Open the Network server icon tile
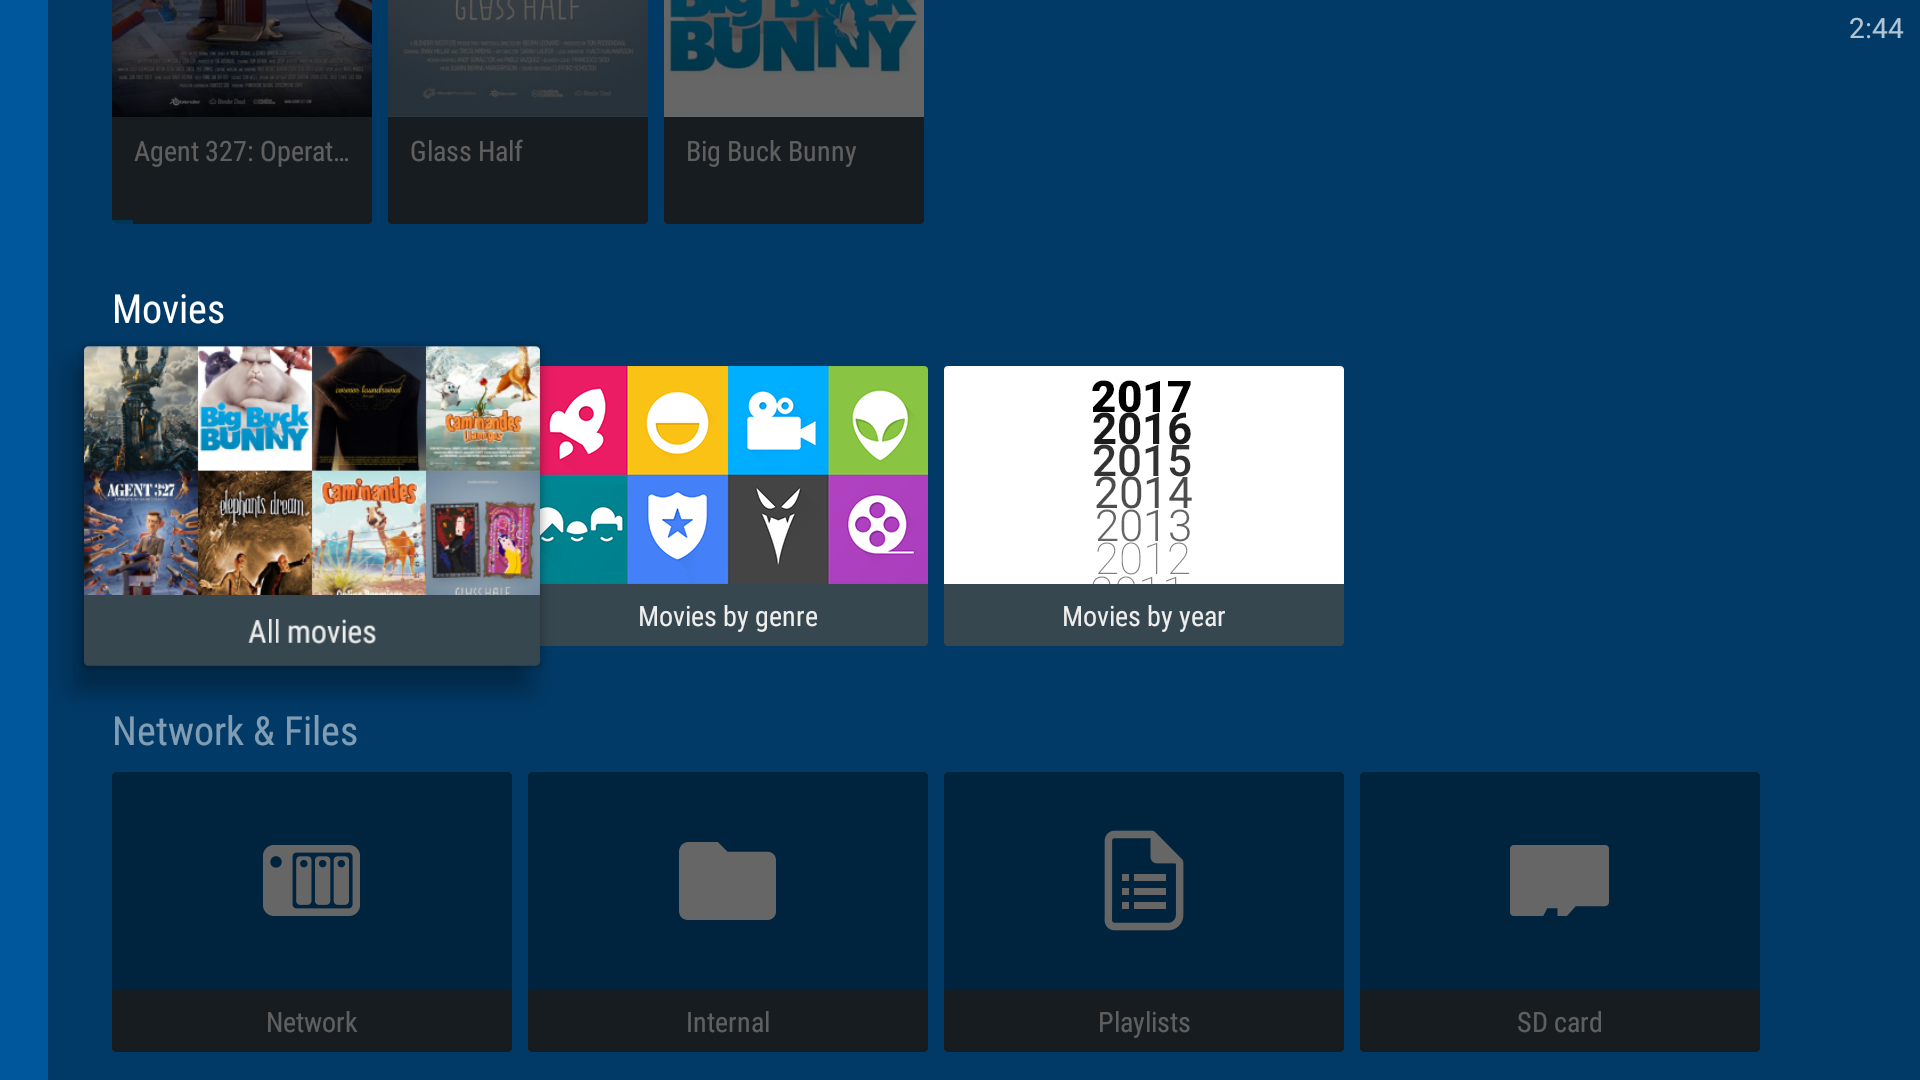The width and height of the screenshot is (1920, 1080). (311, 881)
